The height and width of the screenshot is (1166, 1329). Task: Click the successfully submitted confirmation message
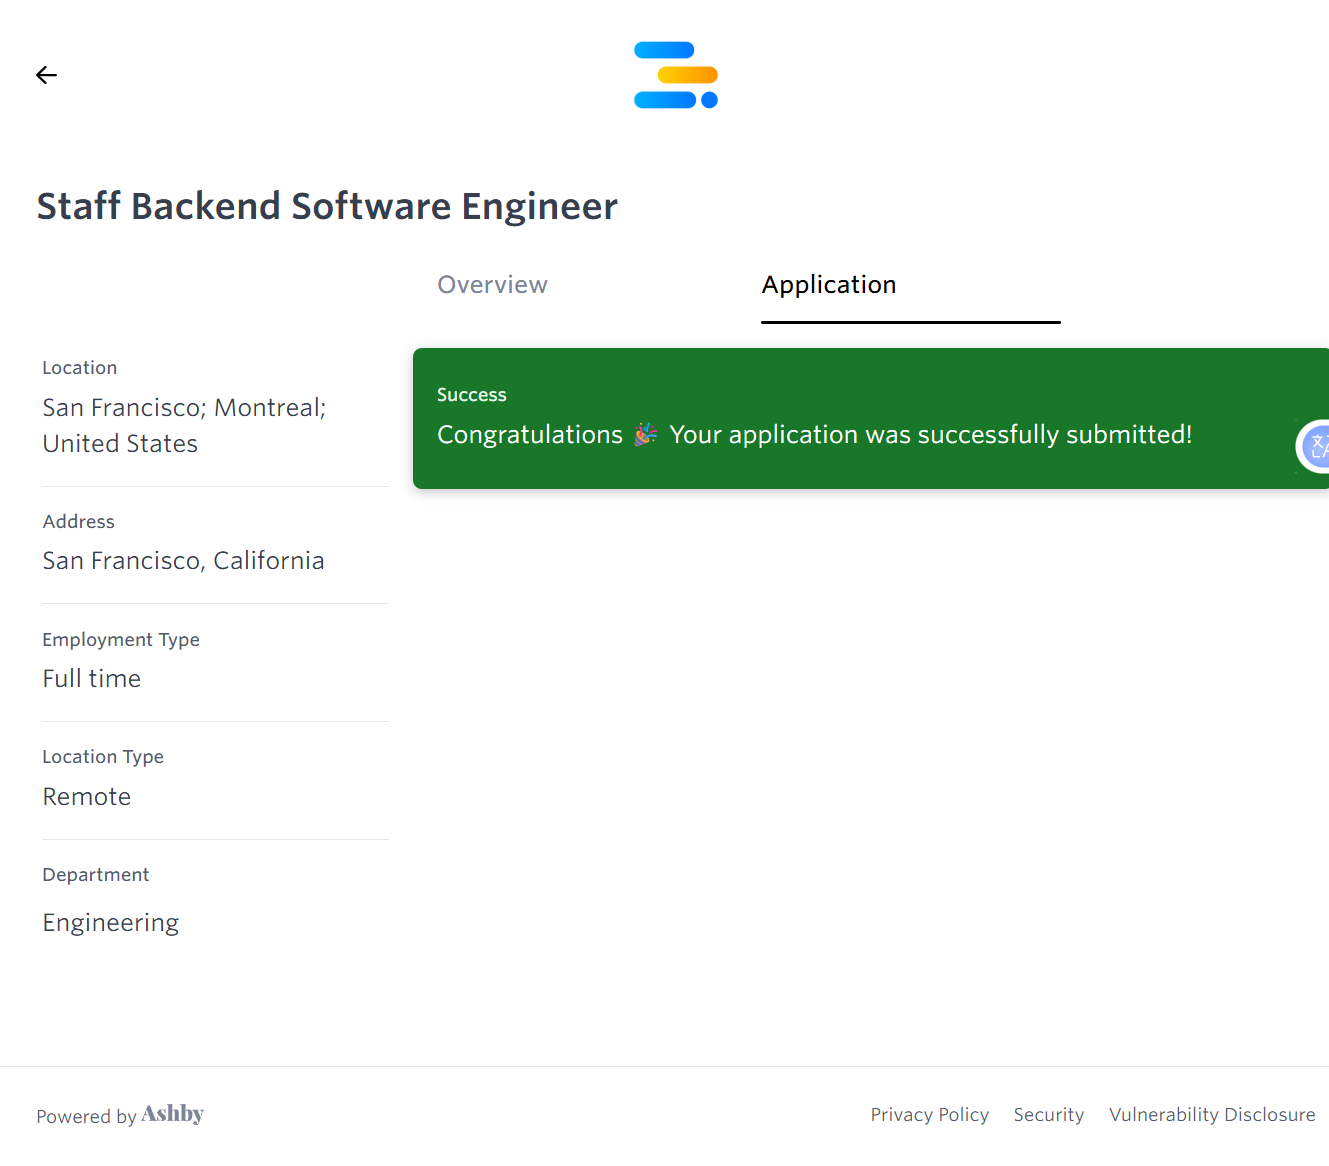click(x=930, y=435)
